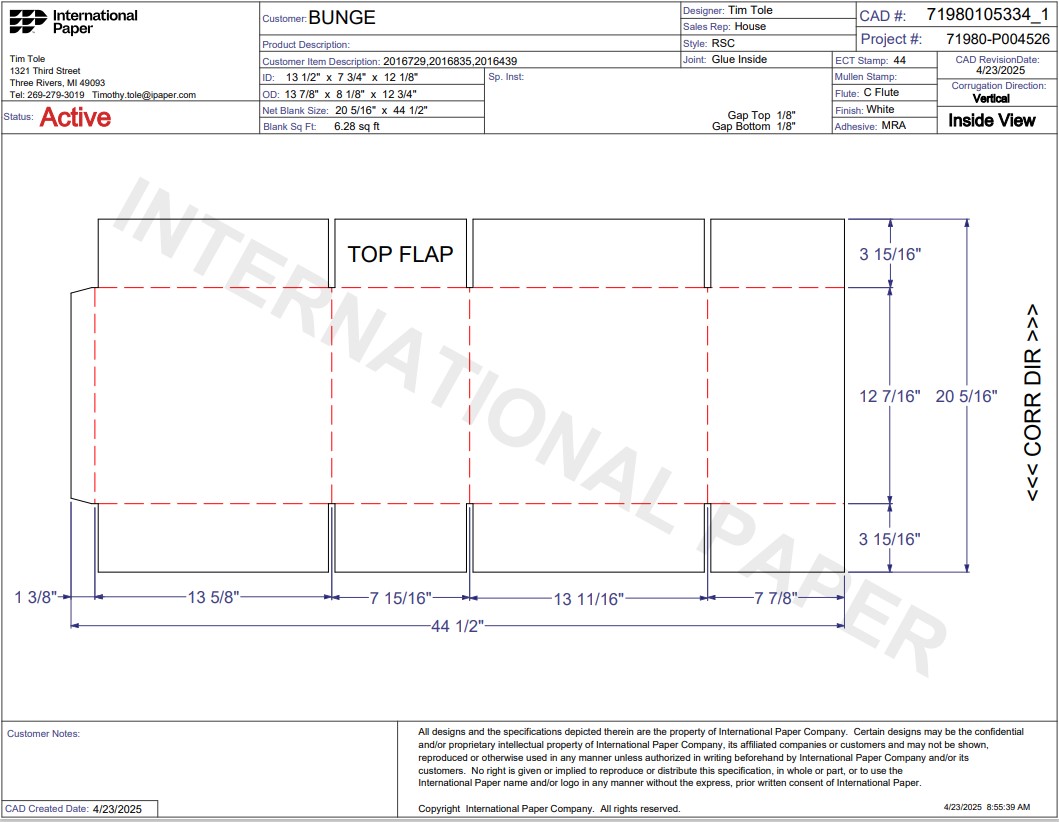
Task: Select blank square footage 6.28 sq ft
Action: tap(357, 126)
